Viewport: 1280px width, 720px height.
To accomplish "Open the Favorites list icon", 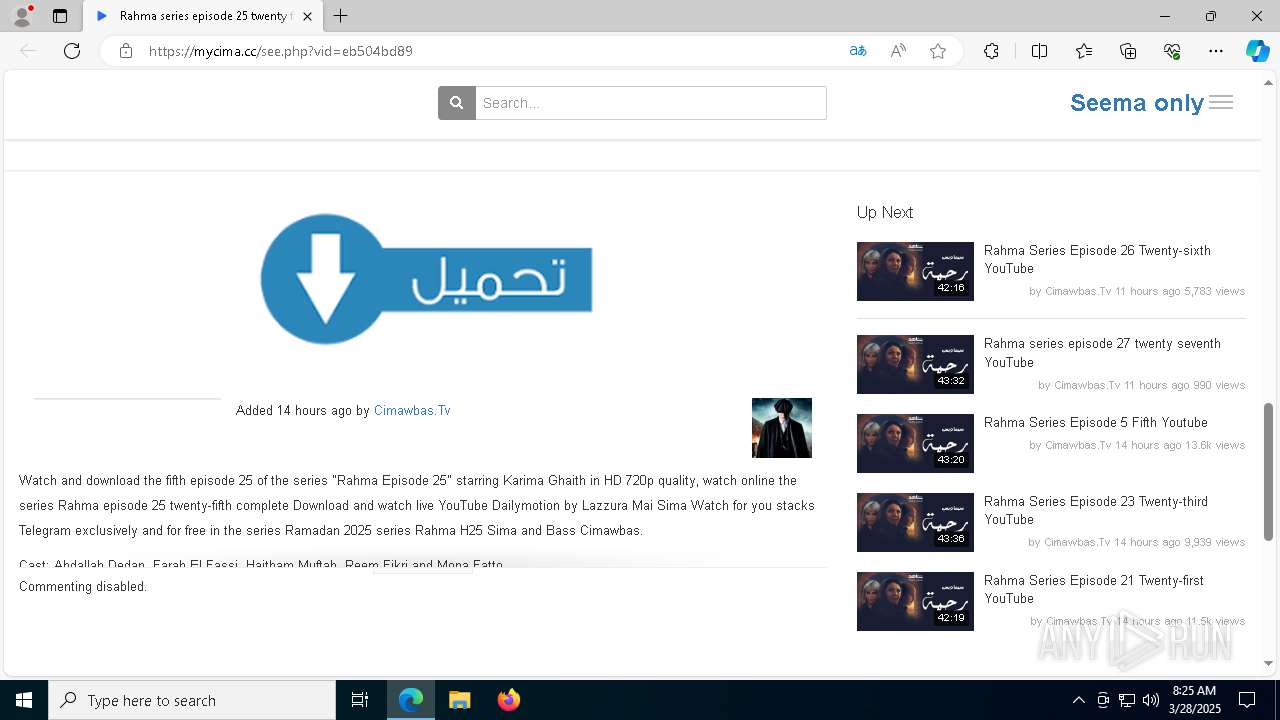I will 1084,51.
